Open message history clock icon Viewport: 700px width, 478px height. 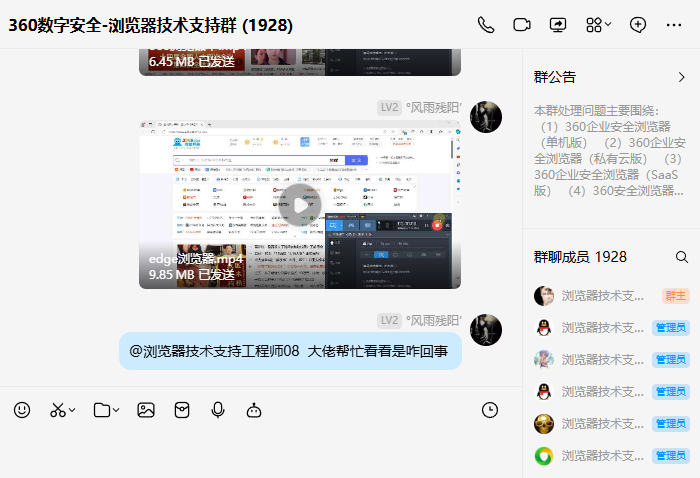pos(490,410)
